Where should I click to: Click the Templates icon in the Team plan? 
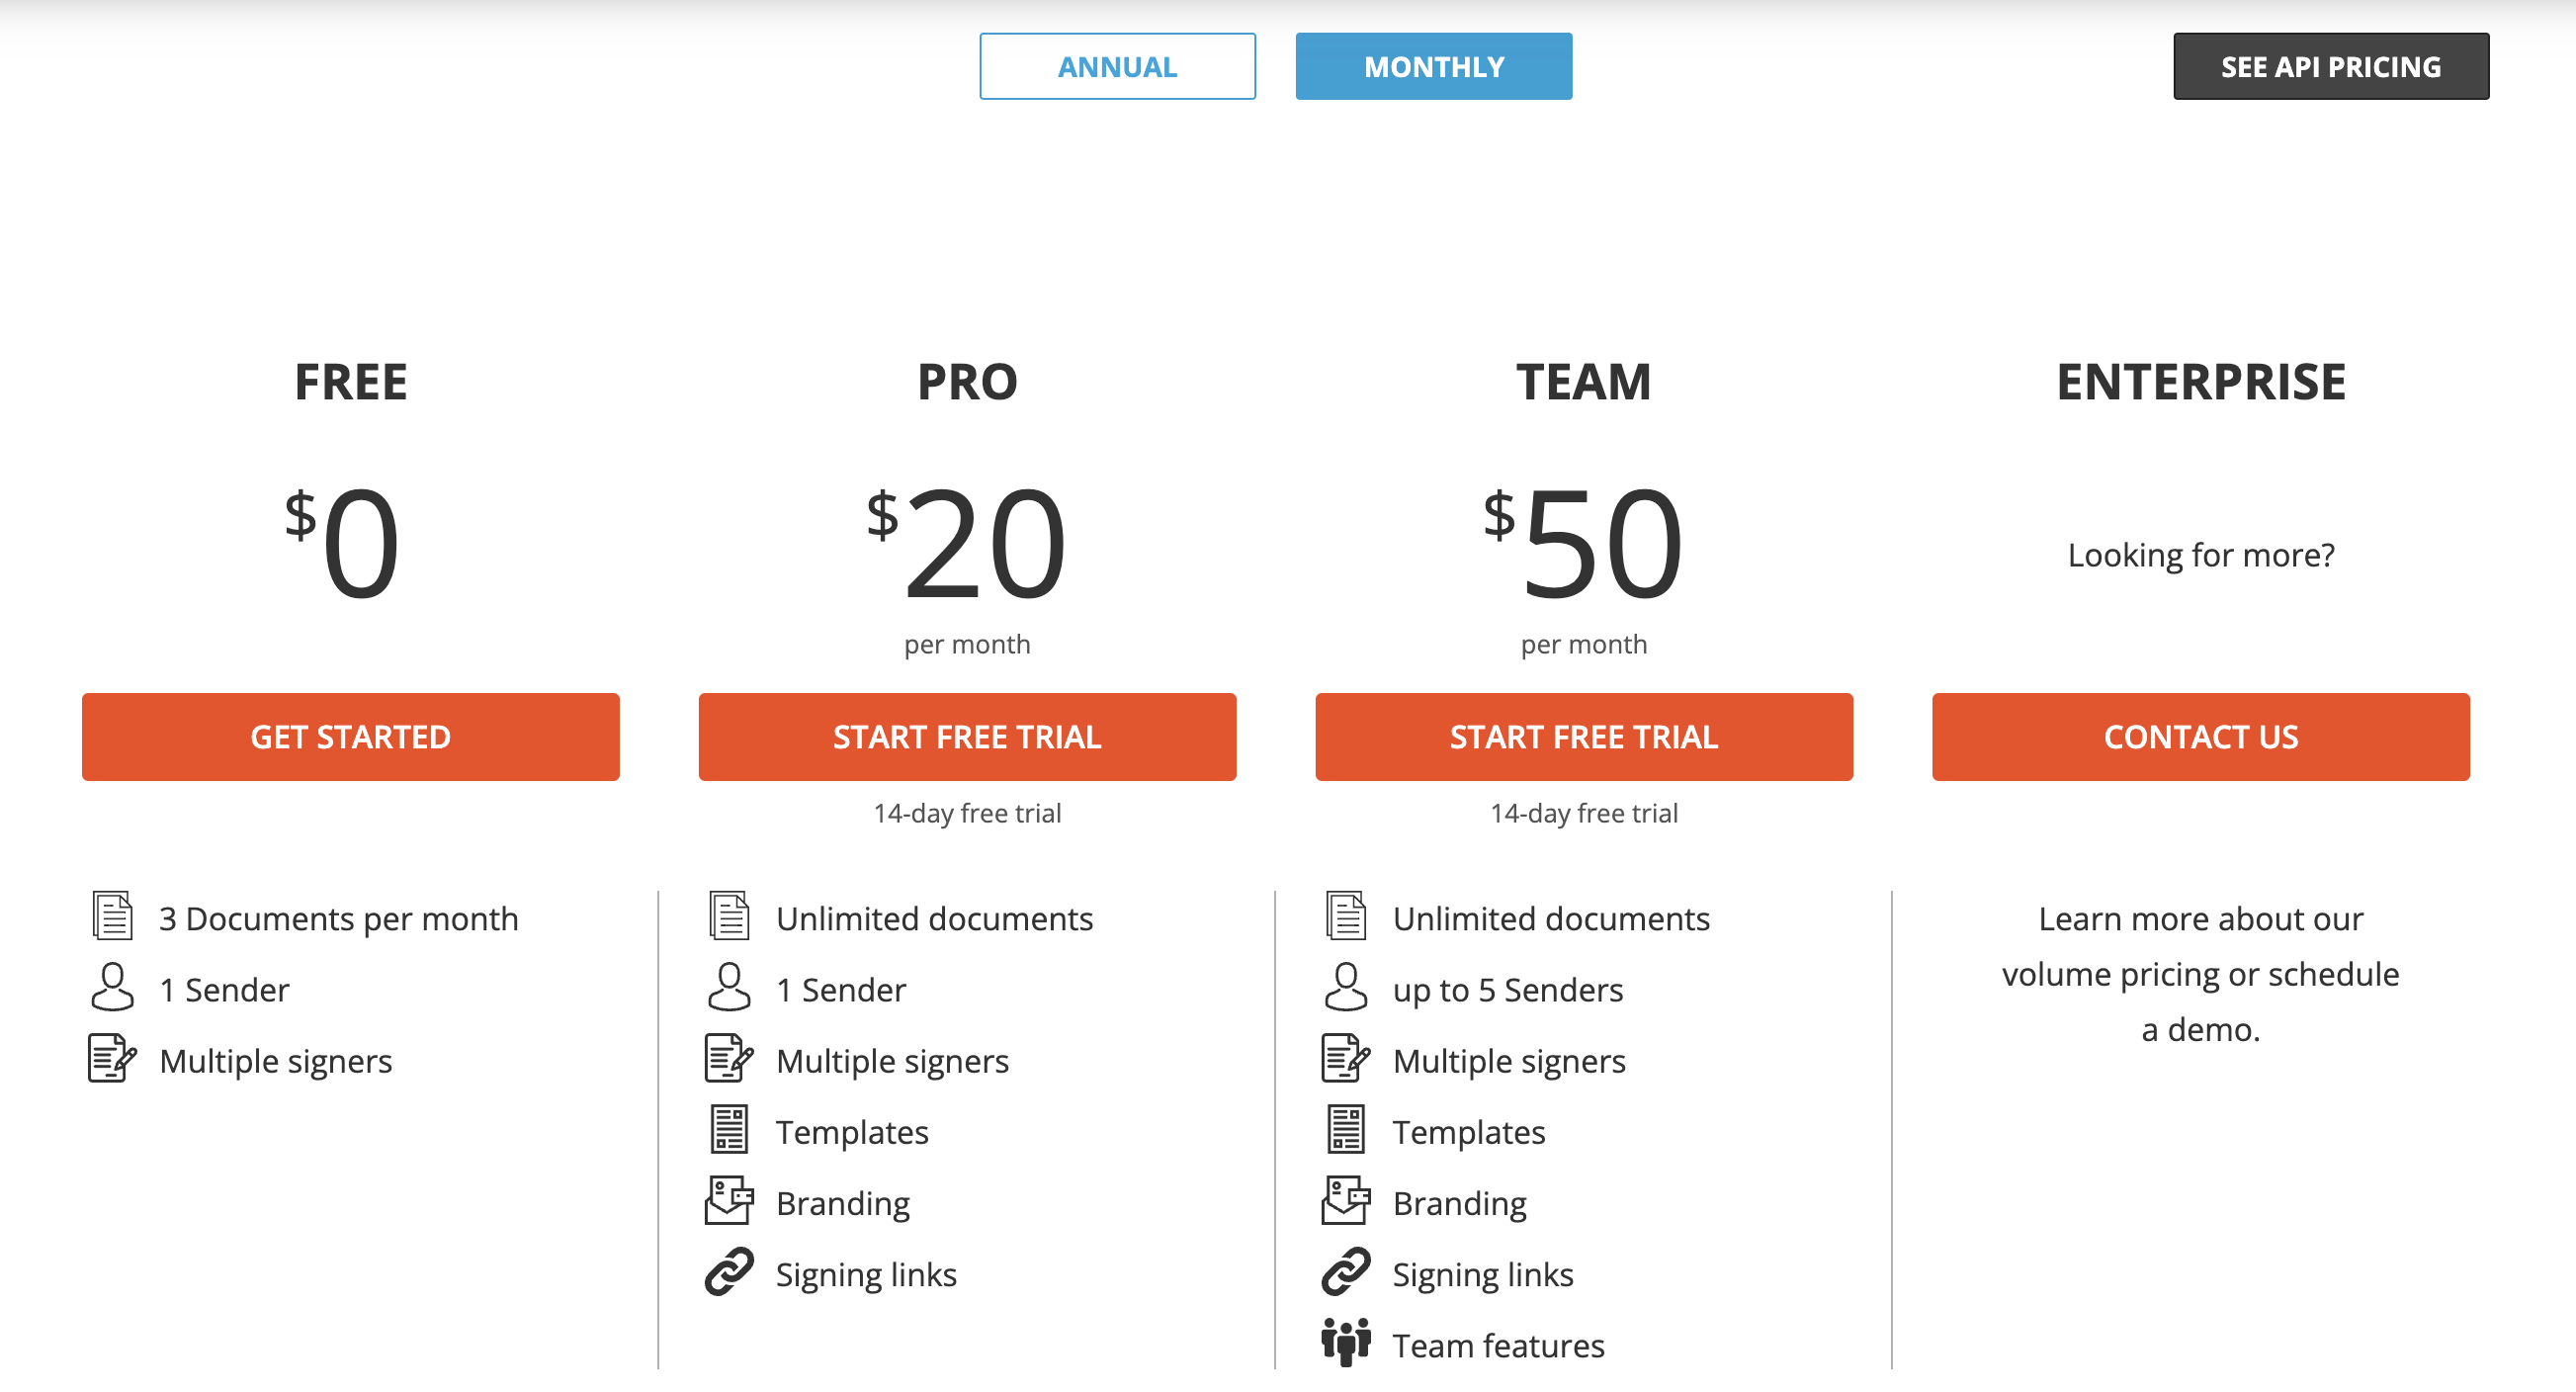tap(1346, 1129)
